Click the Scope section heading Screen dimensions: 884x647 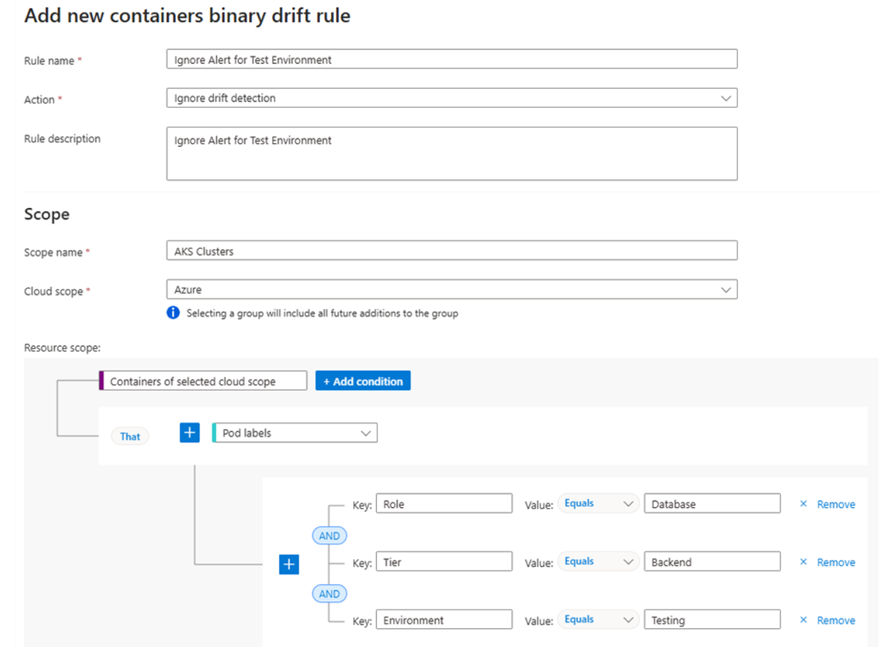tap(47, 214)
